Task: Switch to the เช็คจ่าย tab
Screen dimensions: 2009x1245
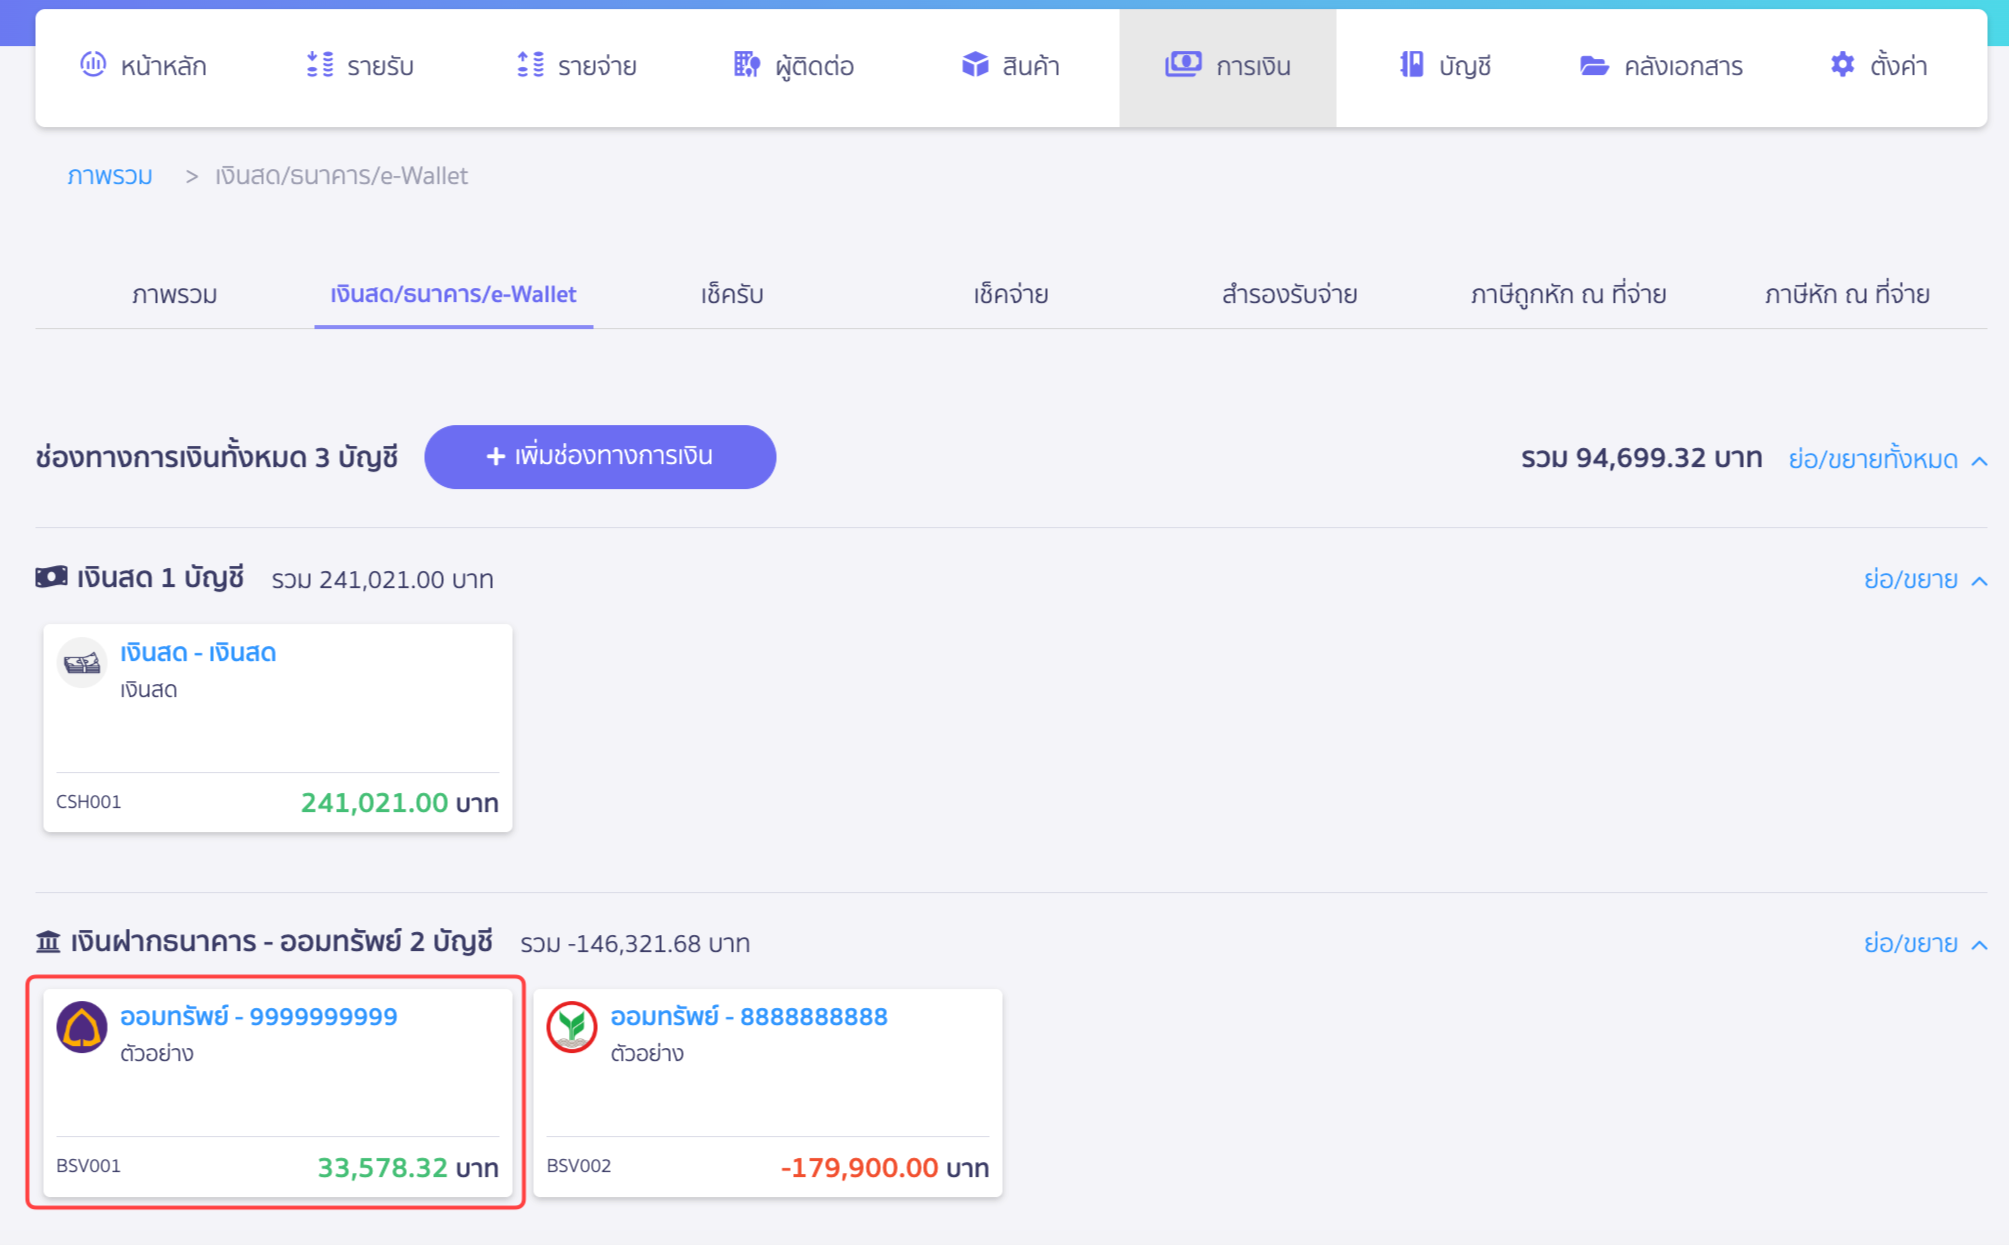Action: (x=1011, y=295)
